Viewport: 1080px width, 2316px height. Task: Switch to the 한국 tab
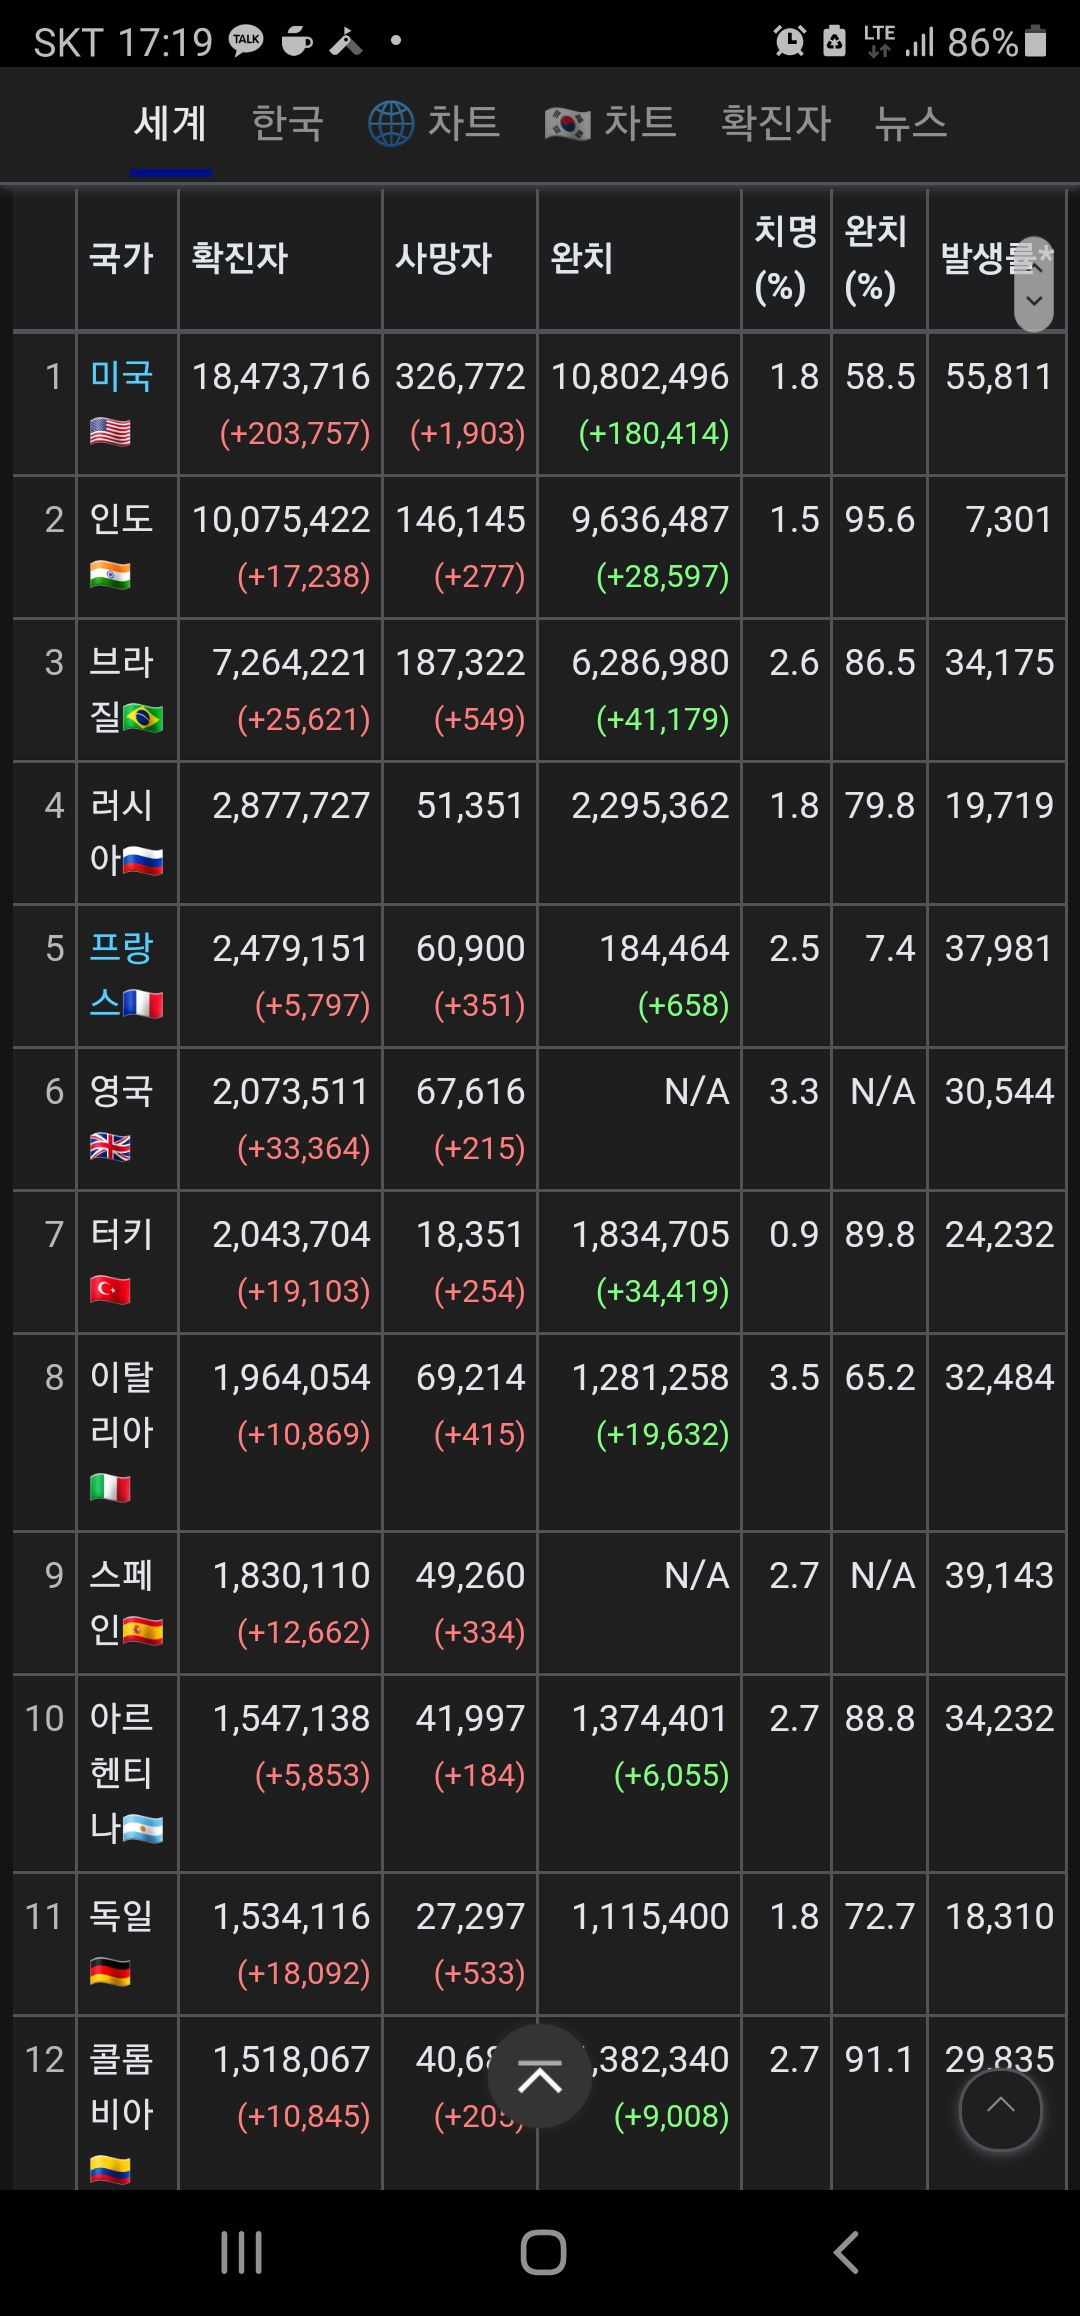click(288, 124)
